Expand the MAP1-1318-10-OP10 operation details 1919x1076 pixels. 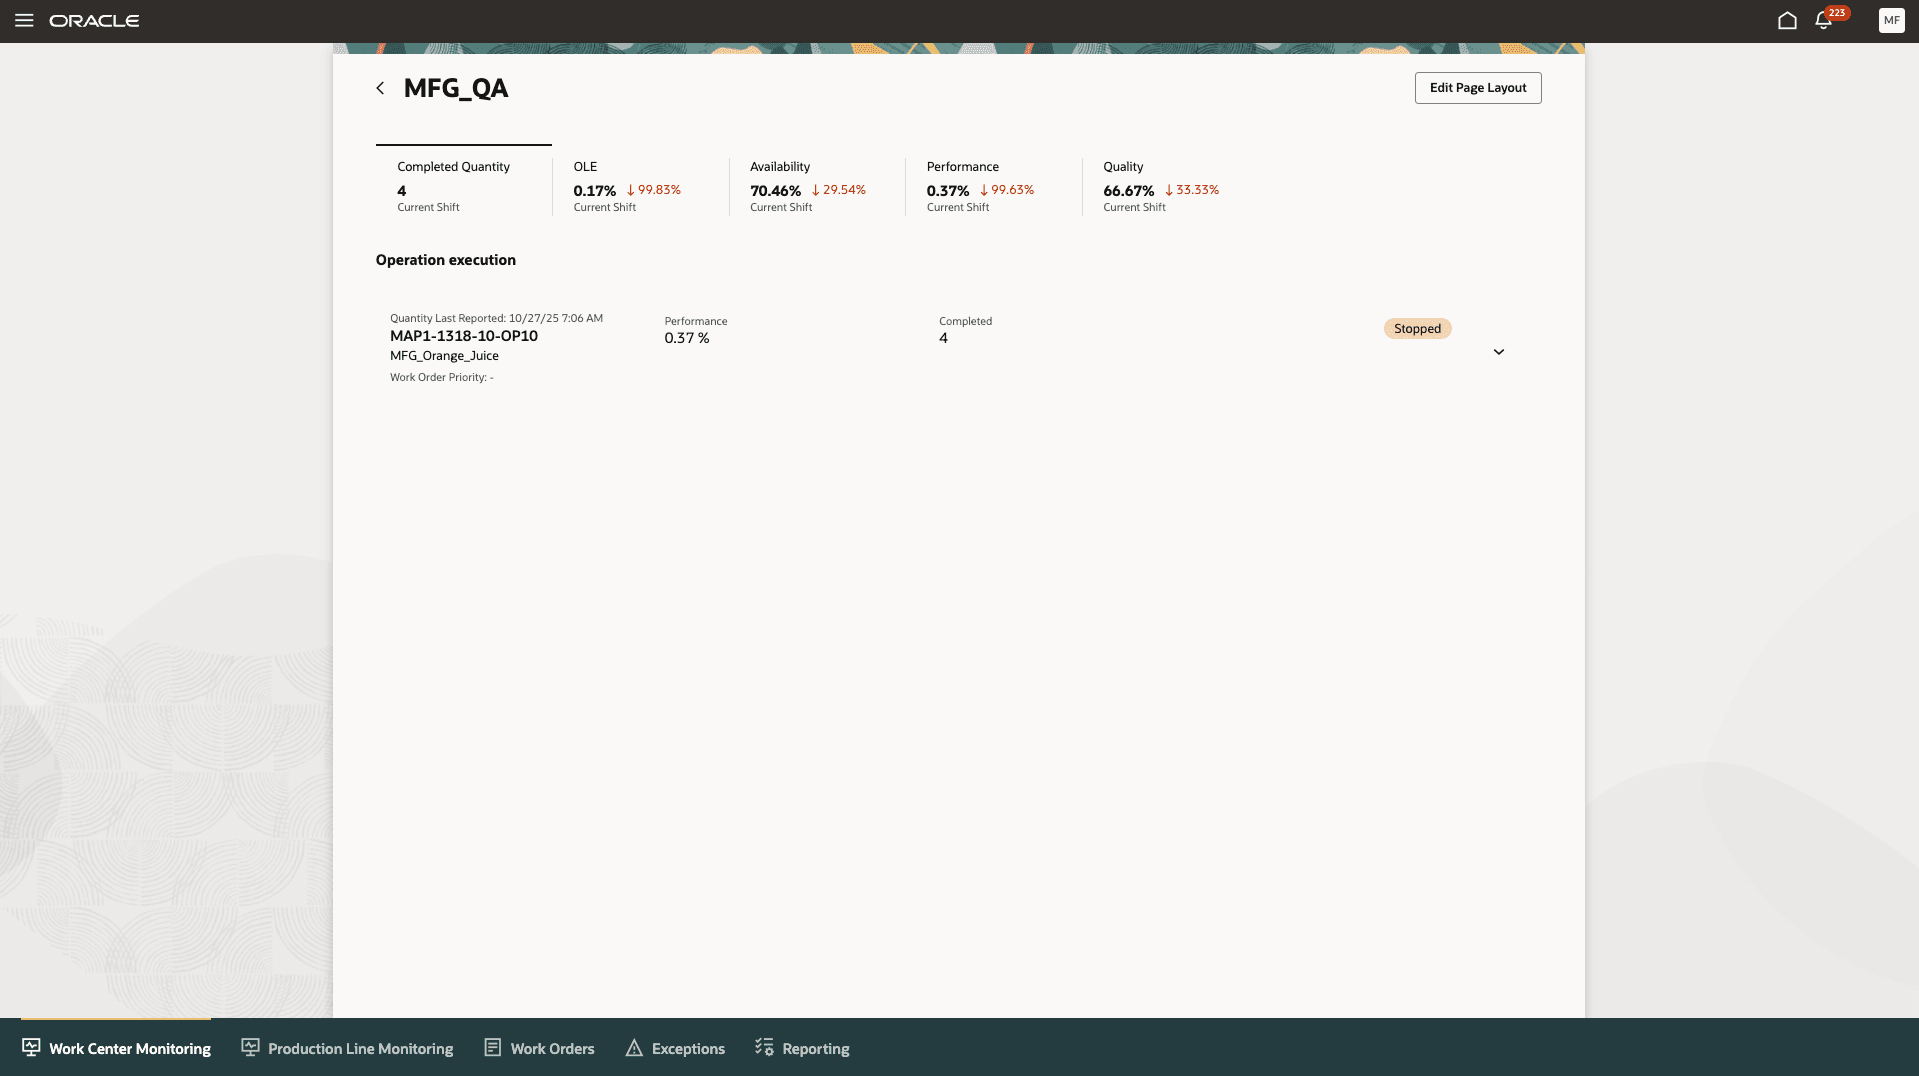1498,351
